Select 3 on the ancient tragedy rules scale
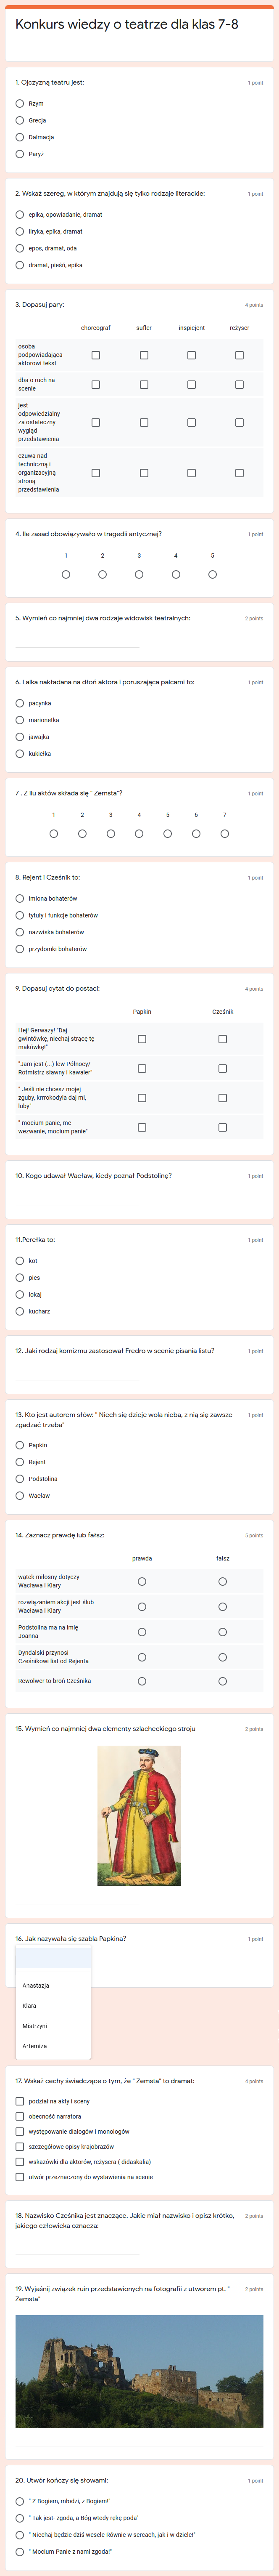Screen dimensions: 279x2576 coord(139,574)
